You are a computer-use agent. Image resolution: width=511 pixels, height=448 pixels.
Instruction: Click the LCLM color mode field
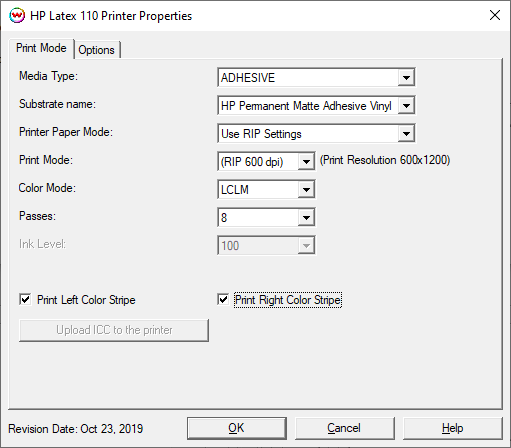click(258, 190)
